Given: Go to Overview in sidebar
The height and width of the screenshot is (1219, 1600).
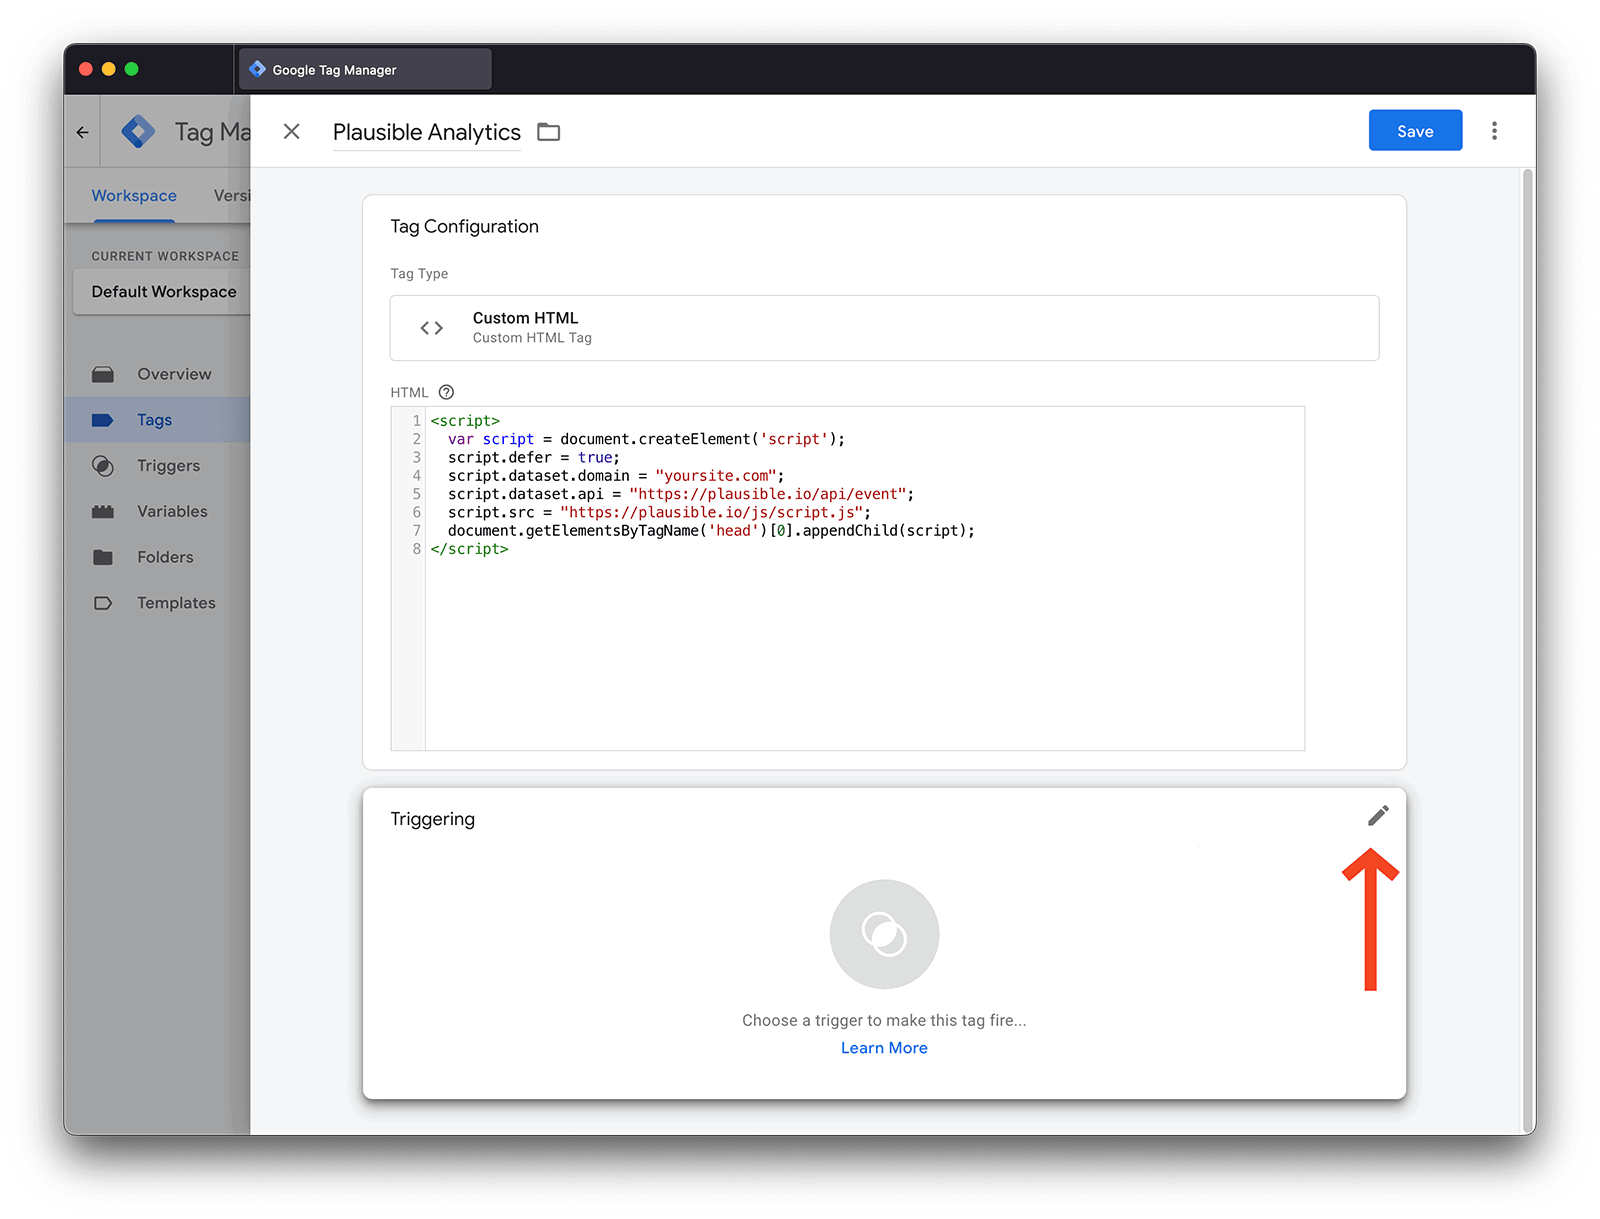Looking at the screenshot, I should [174, 374].
